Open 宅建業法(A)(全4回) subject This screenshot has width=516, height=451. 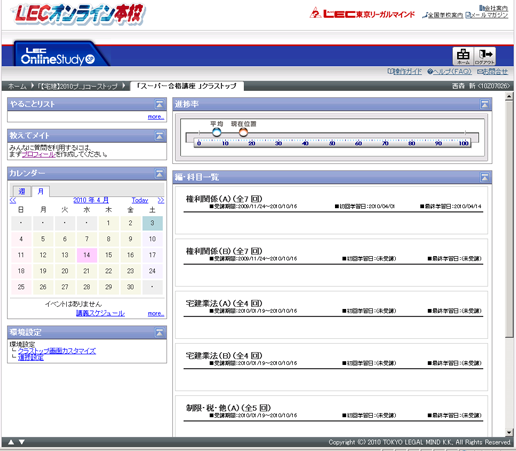click(224, 303)
